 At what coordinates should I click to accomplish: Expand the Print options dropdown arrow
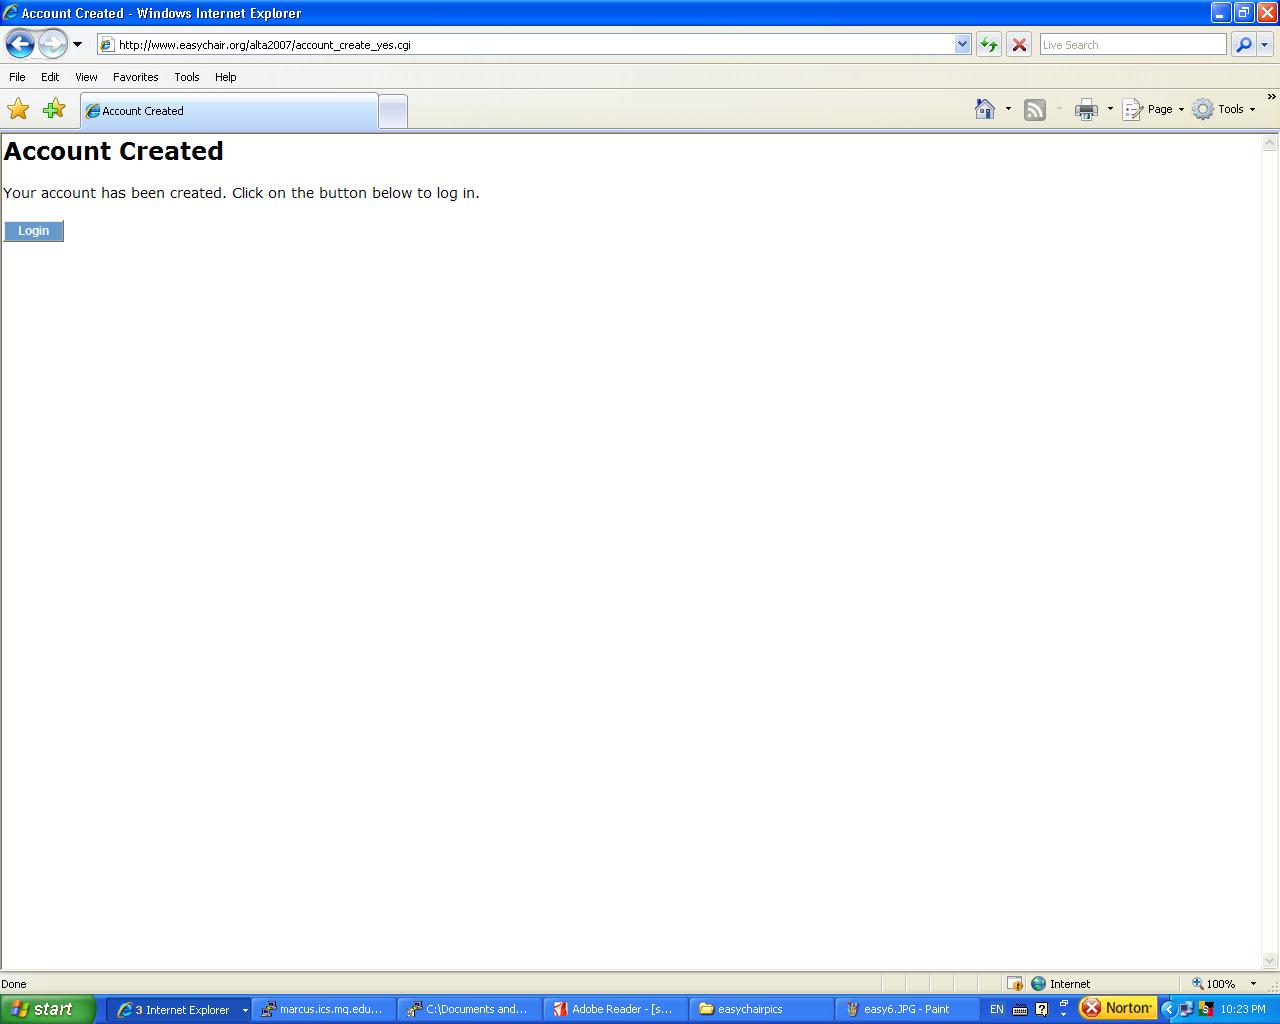tap(1110, 109)
